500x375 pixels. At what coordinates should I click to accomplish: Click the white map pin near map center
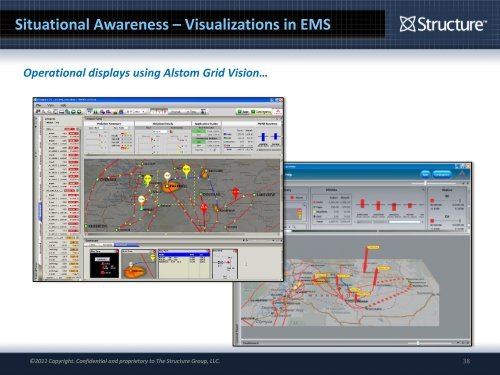point(167,177)
